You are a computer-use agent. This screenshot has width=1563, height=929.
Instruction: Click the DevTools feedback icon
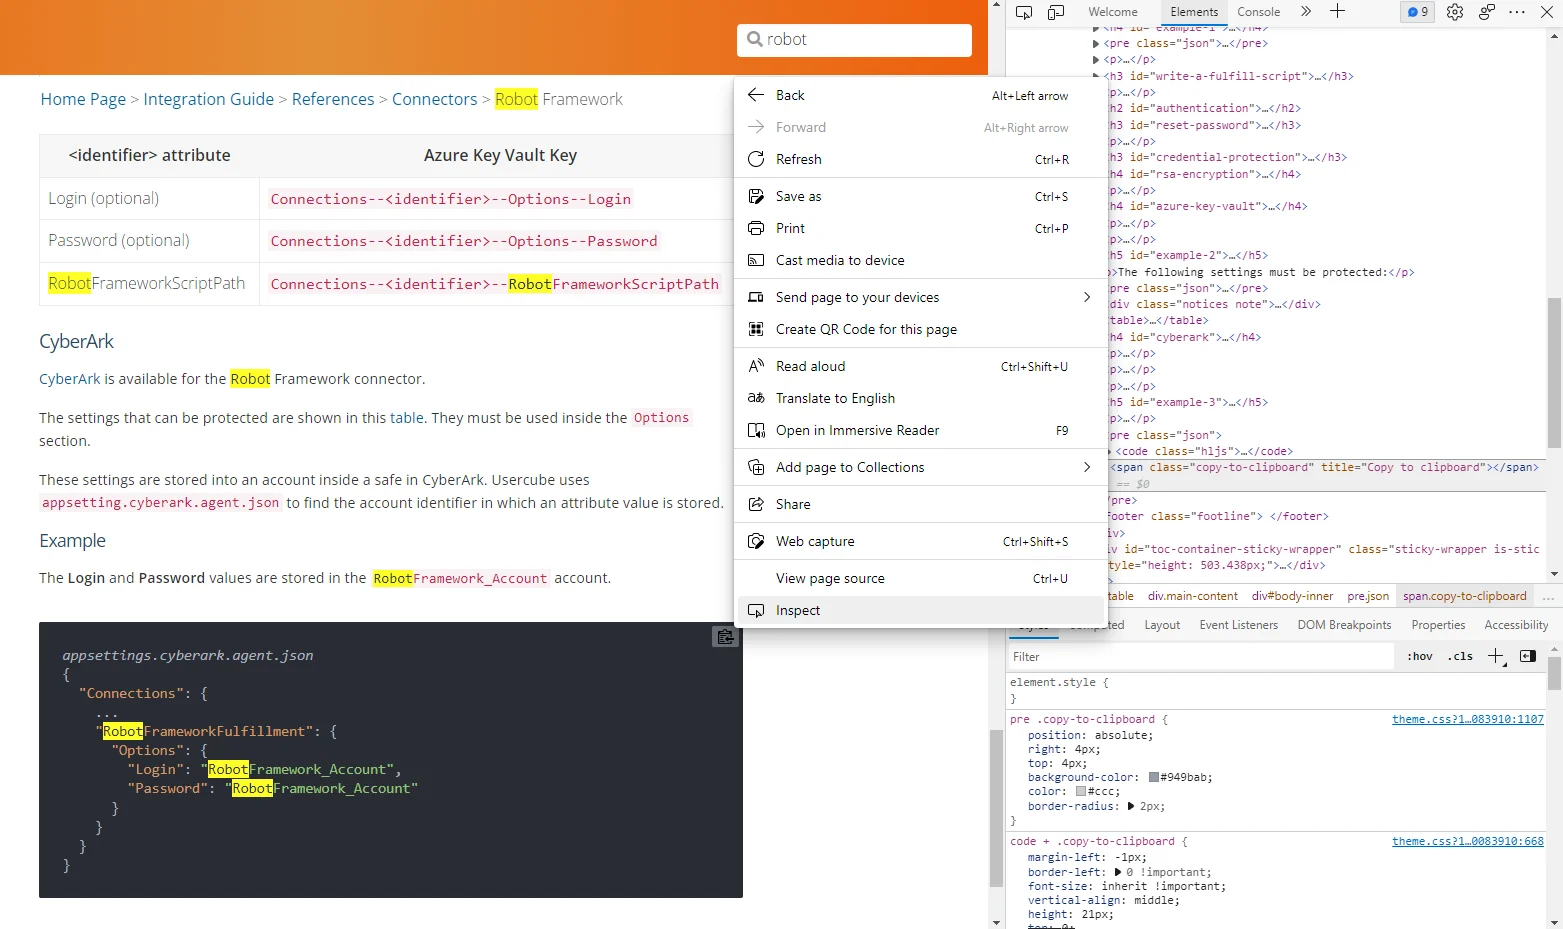[x=1487, y=12]
